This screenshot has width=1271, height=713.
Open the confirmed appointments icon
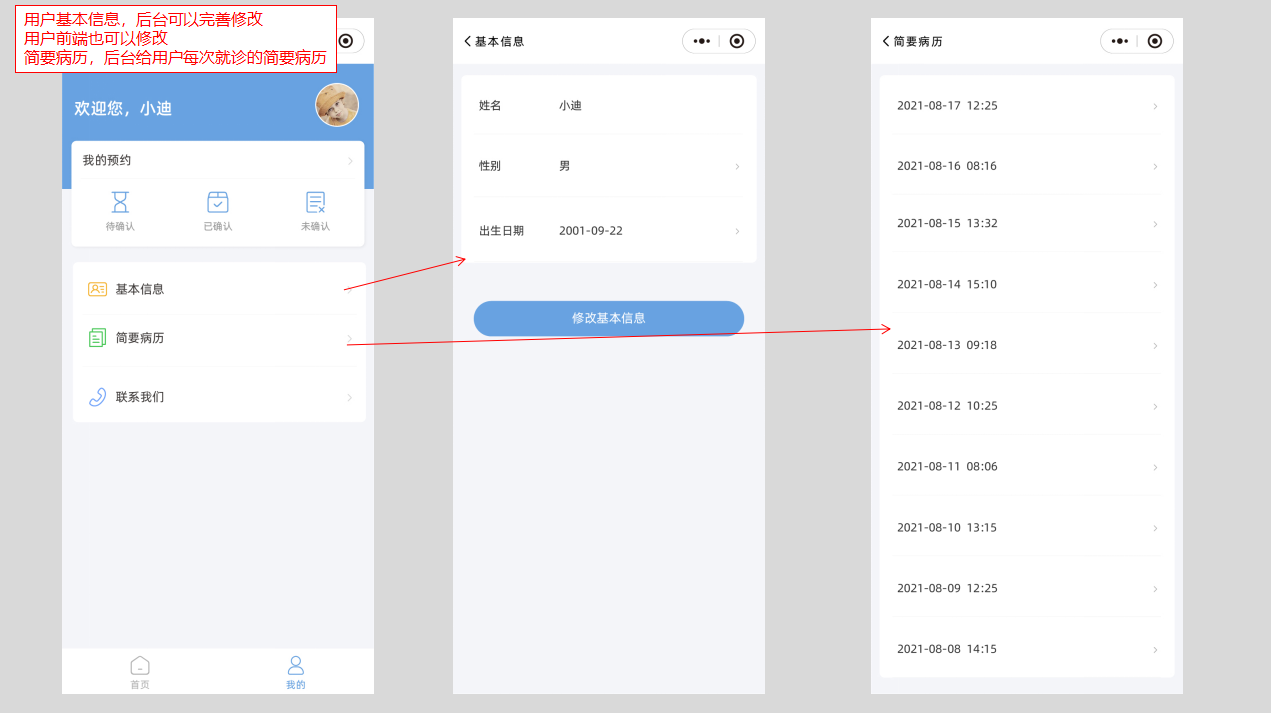(x=217, y=203)
